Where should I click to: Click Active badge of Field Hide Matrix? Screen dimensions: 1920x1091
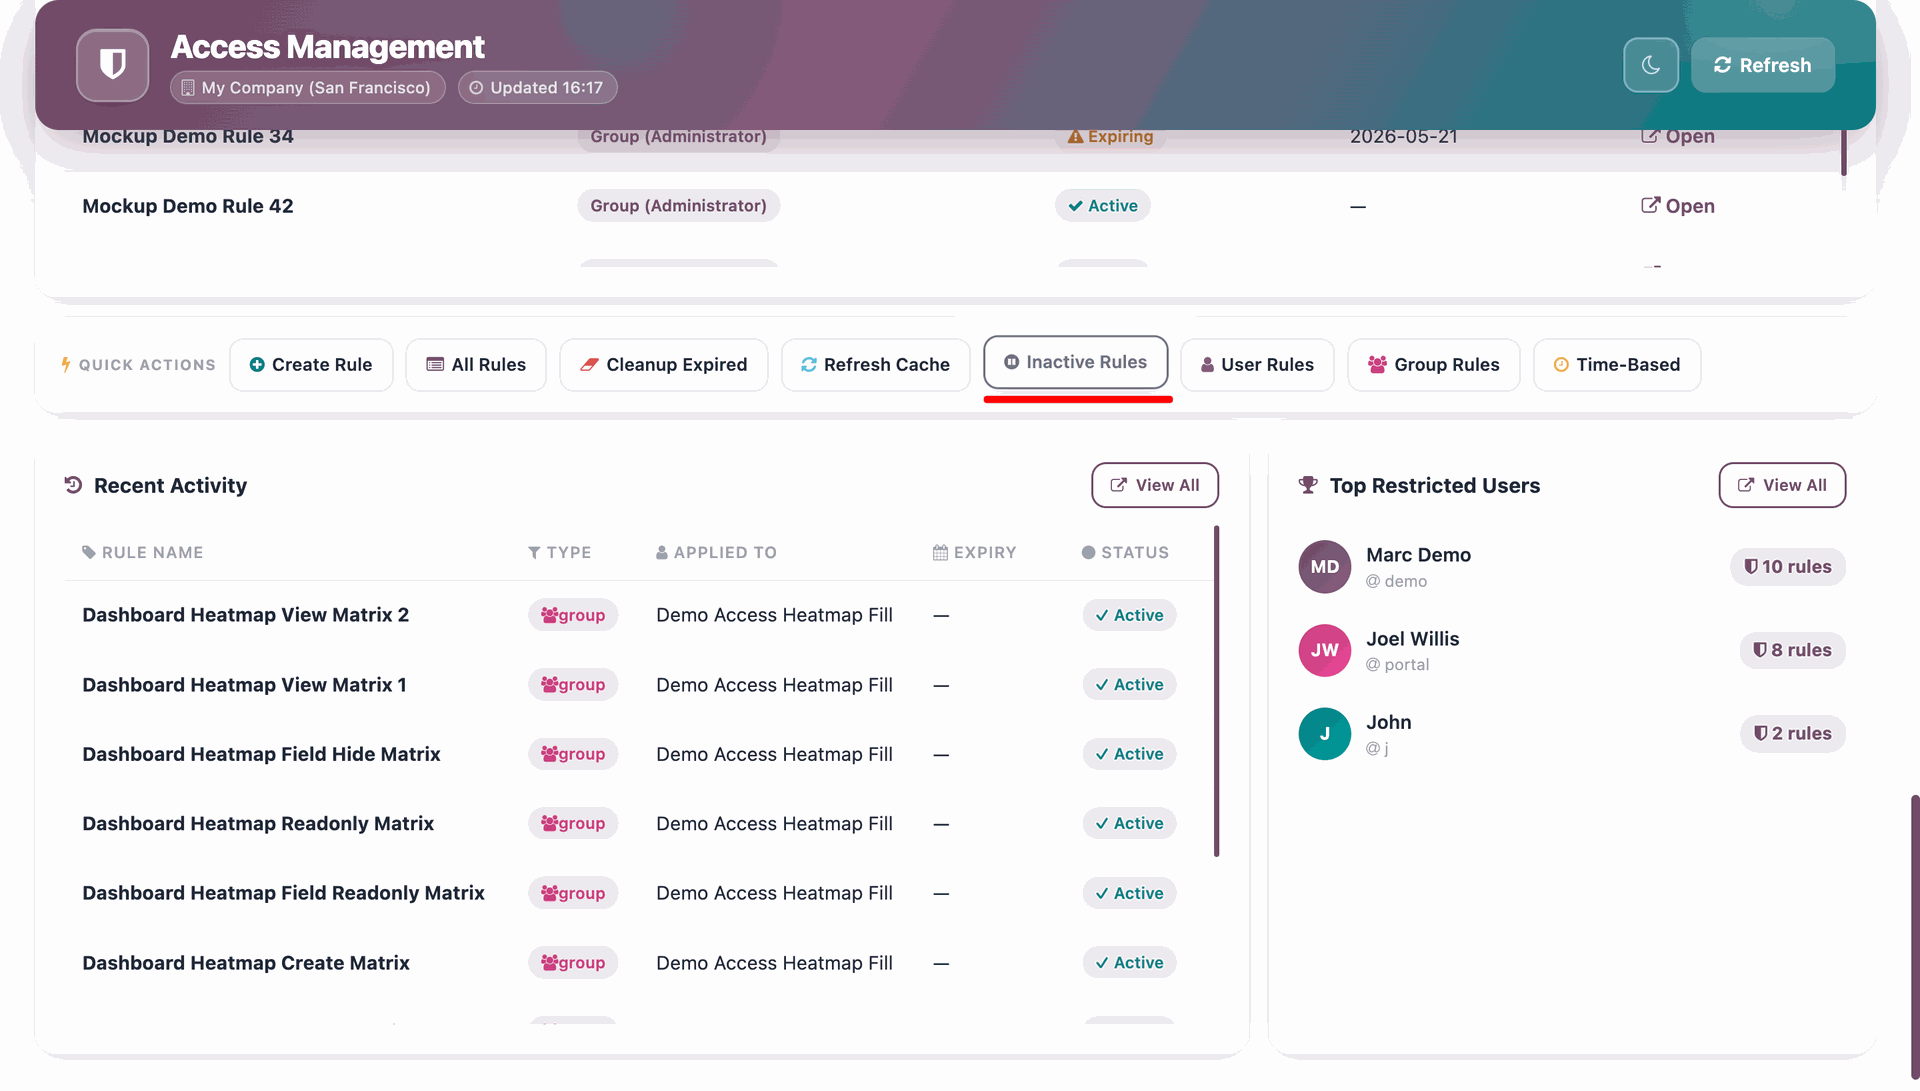(x=1129, y=754)
